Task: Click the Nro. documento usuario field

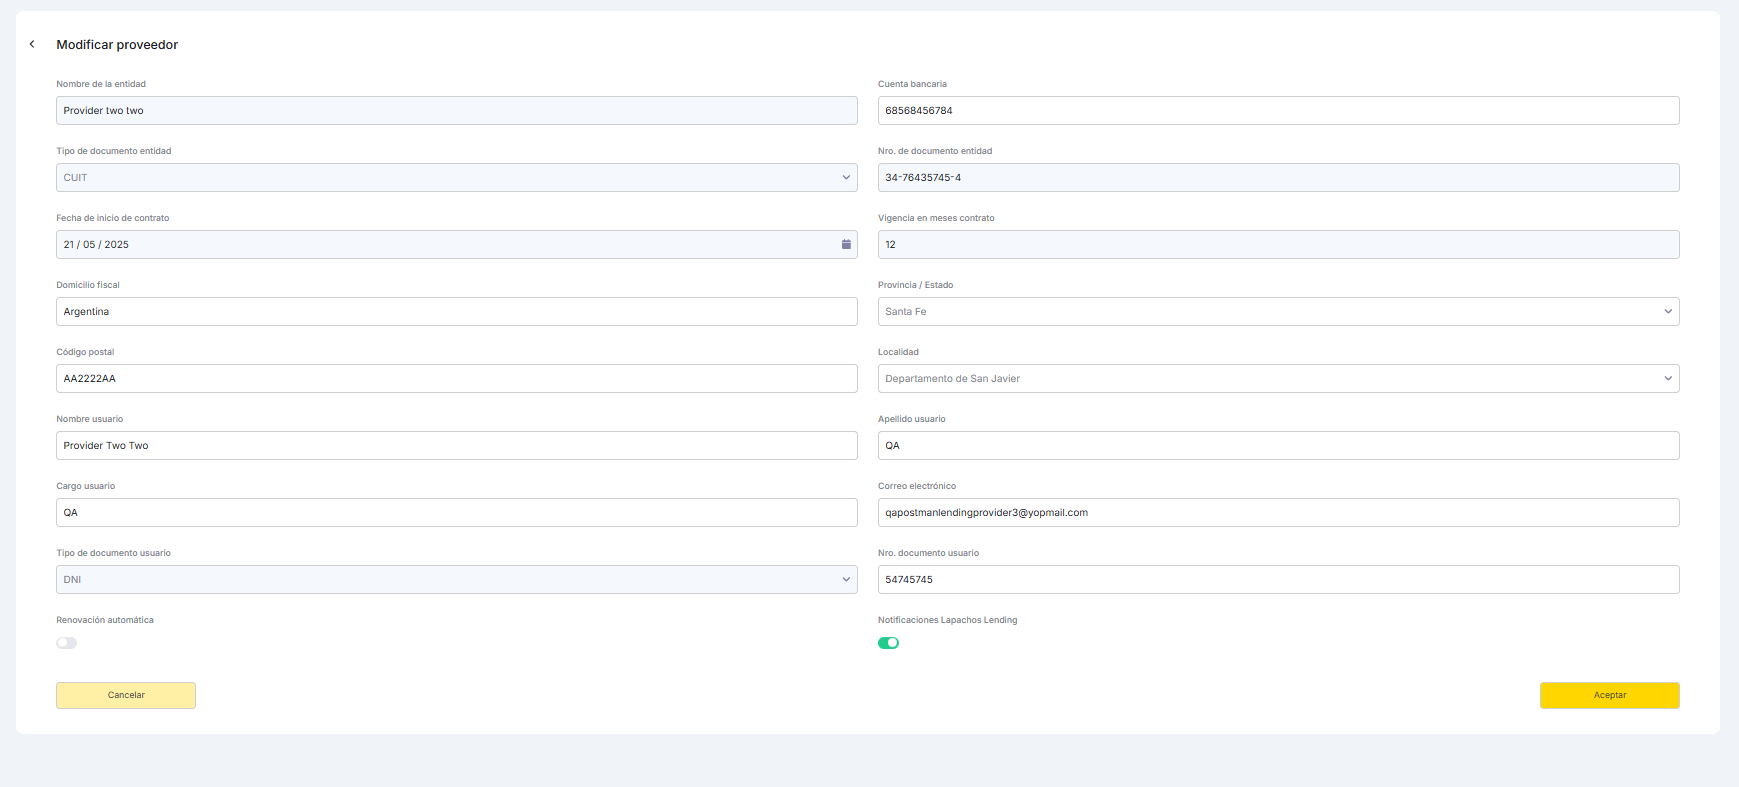Action: (1278, 580)
